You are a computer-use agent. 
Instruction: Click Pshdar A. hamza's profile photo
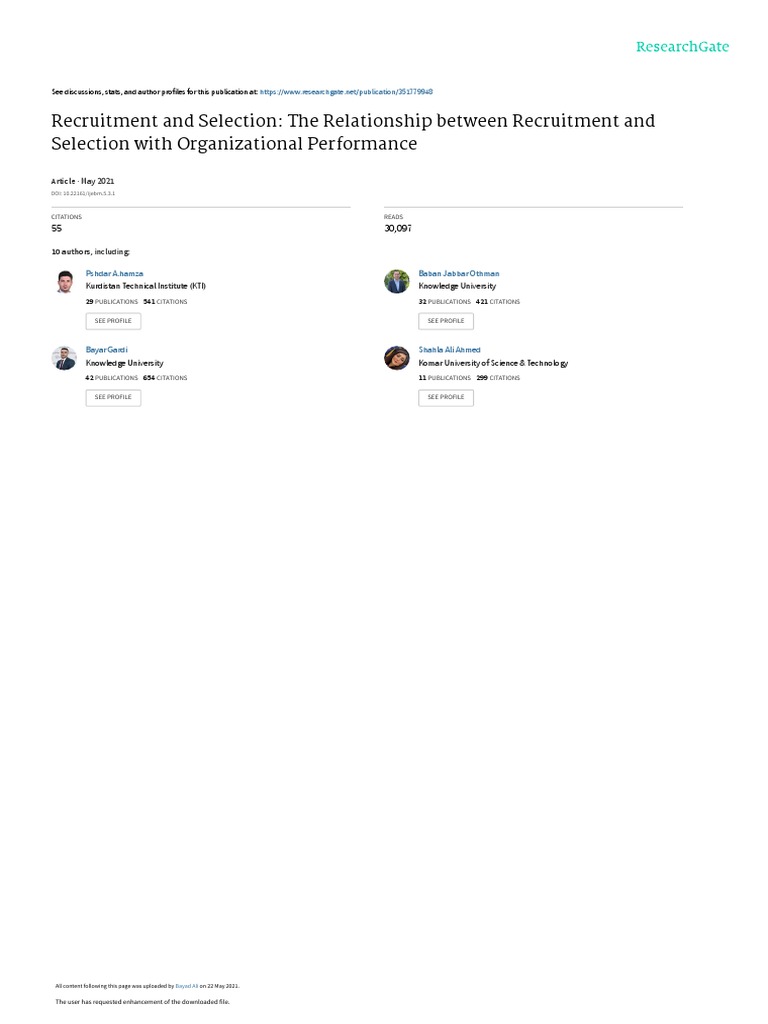[x=64, y=282]
